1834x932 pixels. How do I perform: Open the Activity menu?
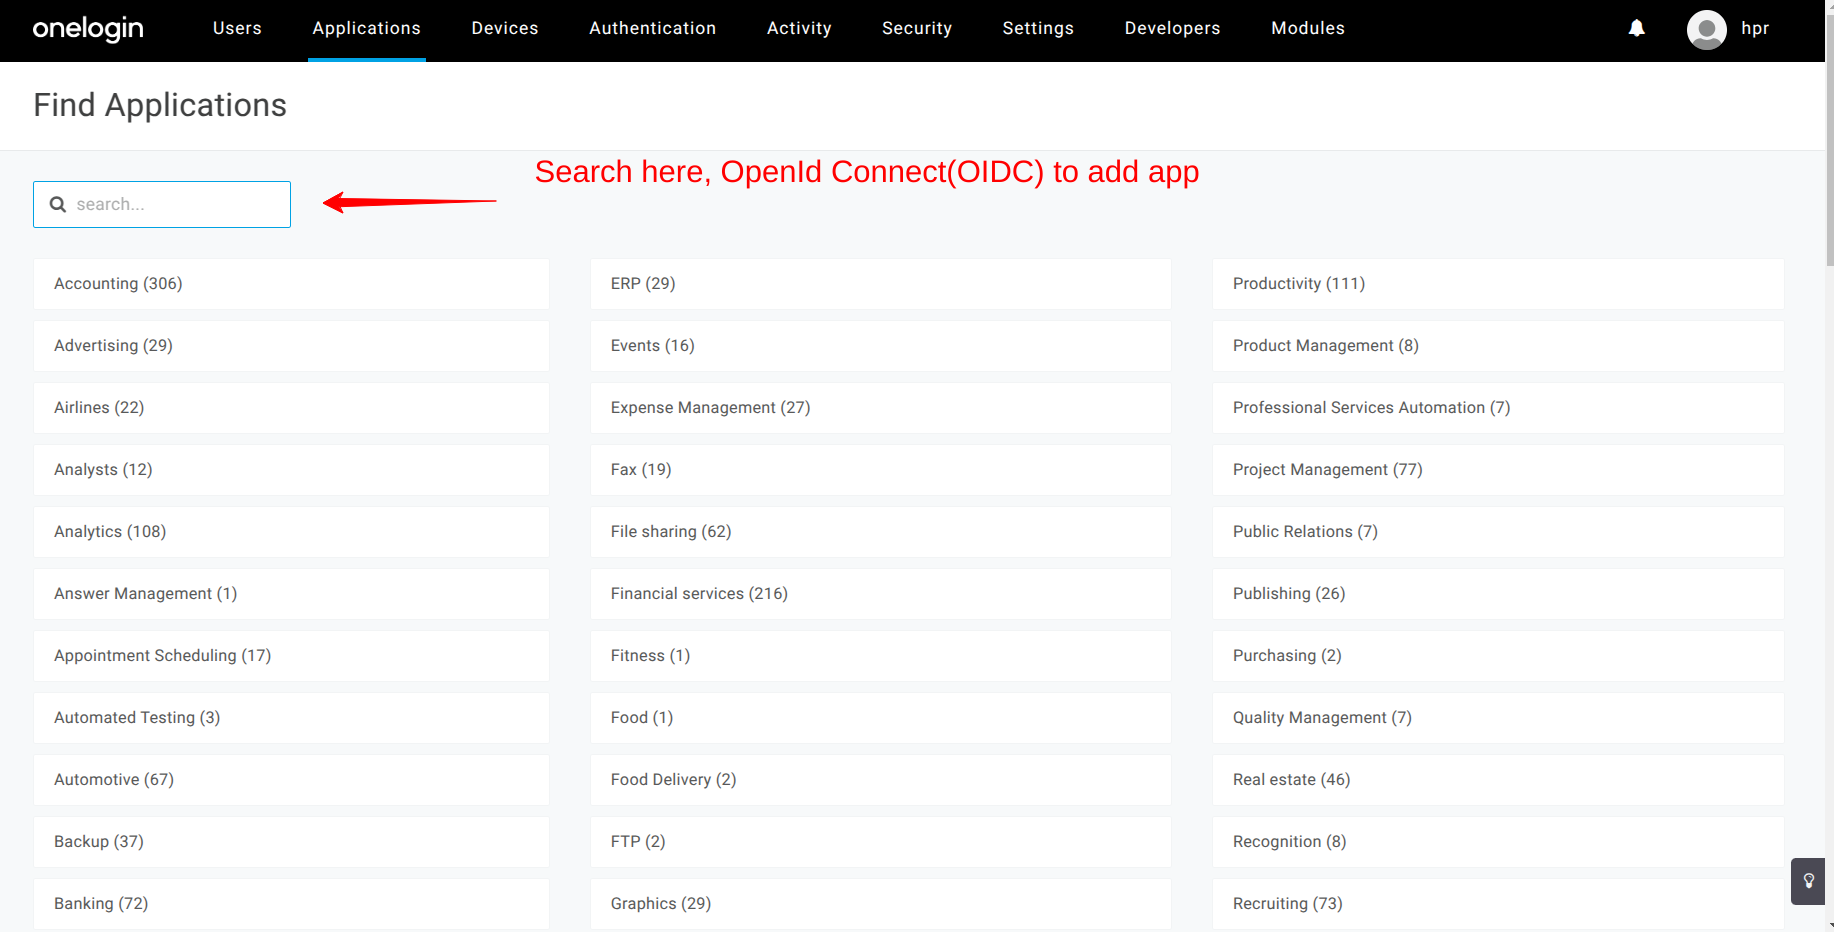point(799,28)
